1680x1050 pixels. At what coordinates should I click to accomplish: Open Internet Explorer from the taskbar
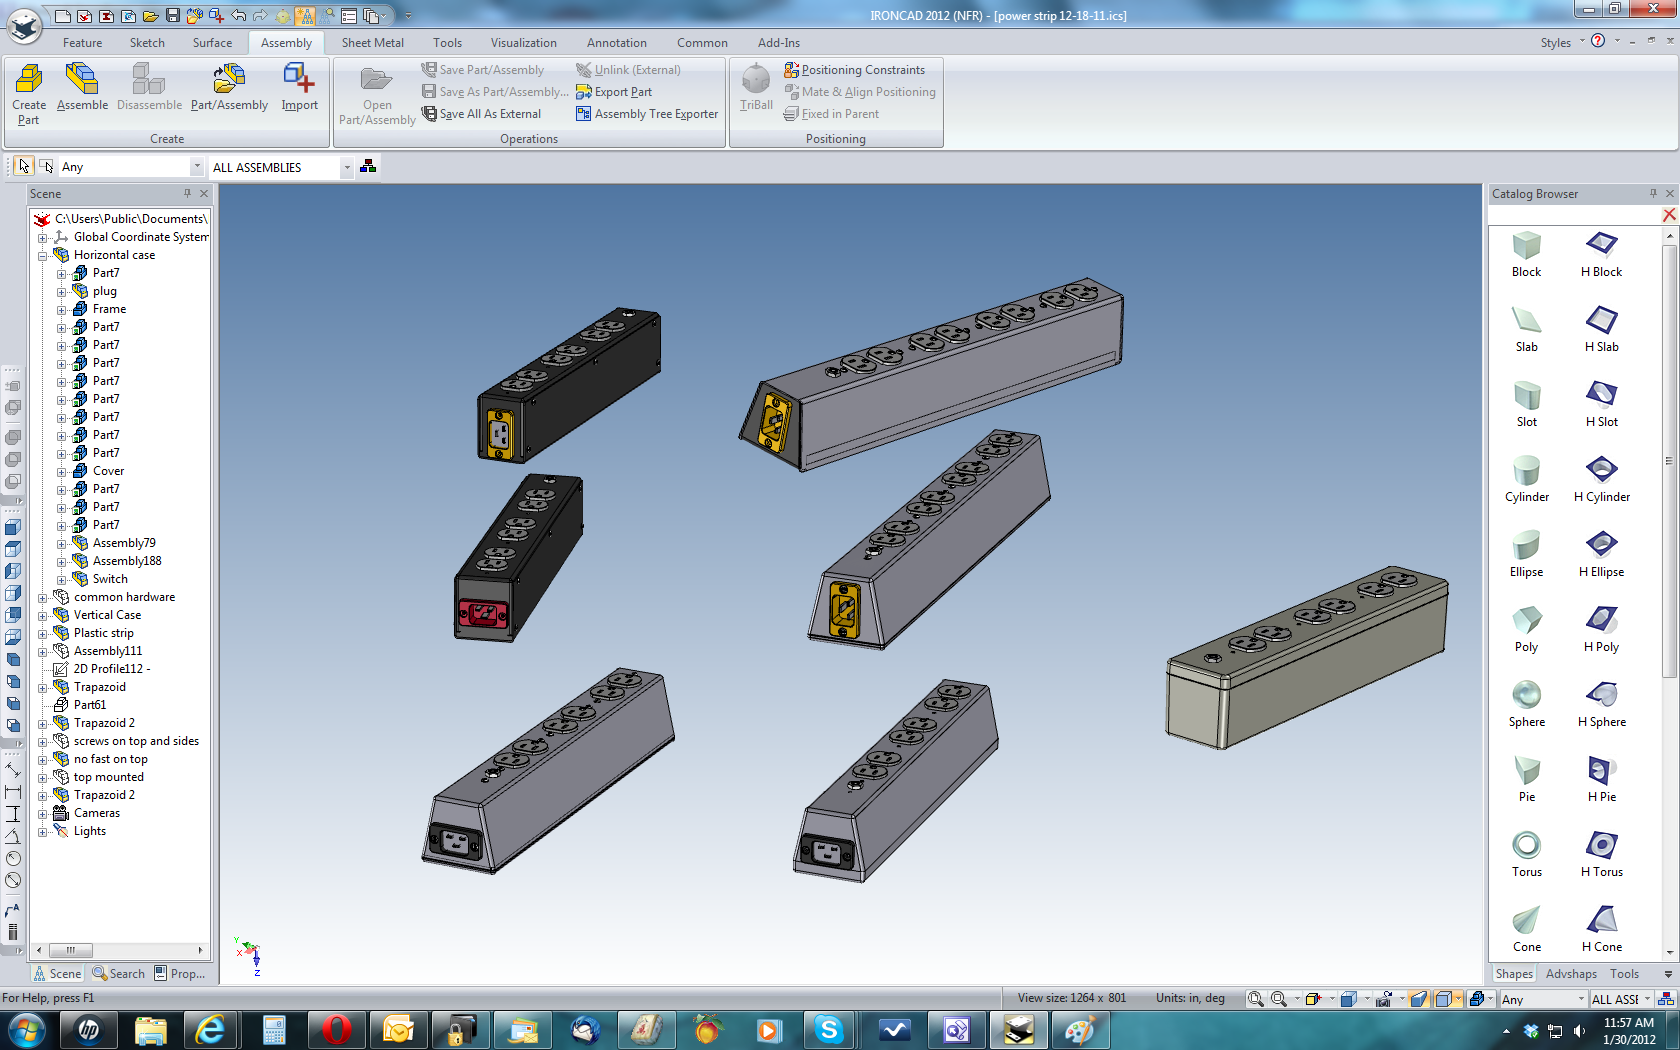pyautogui.click(x=210, y=1029)
